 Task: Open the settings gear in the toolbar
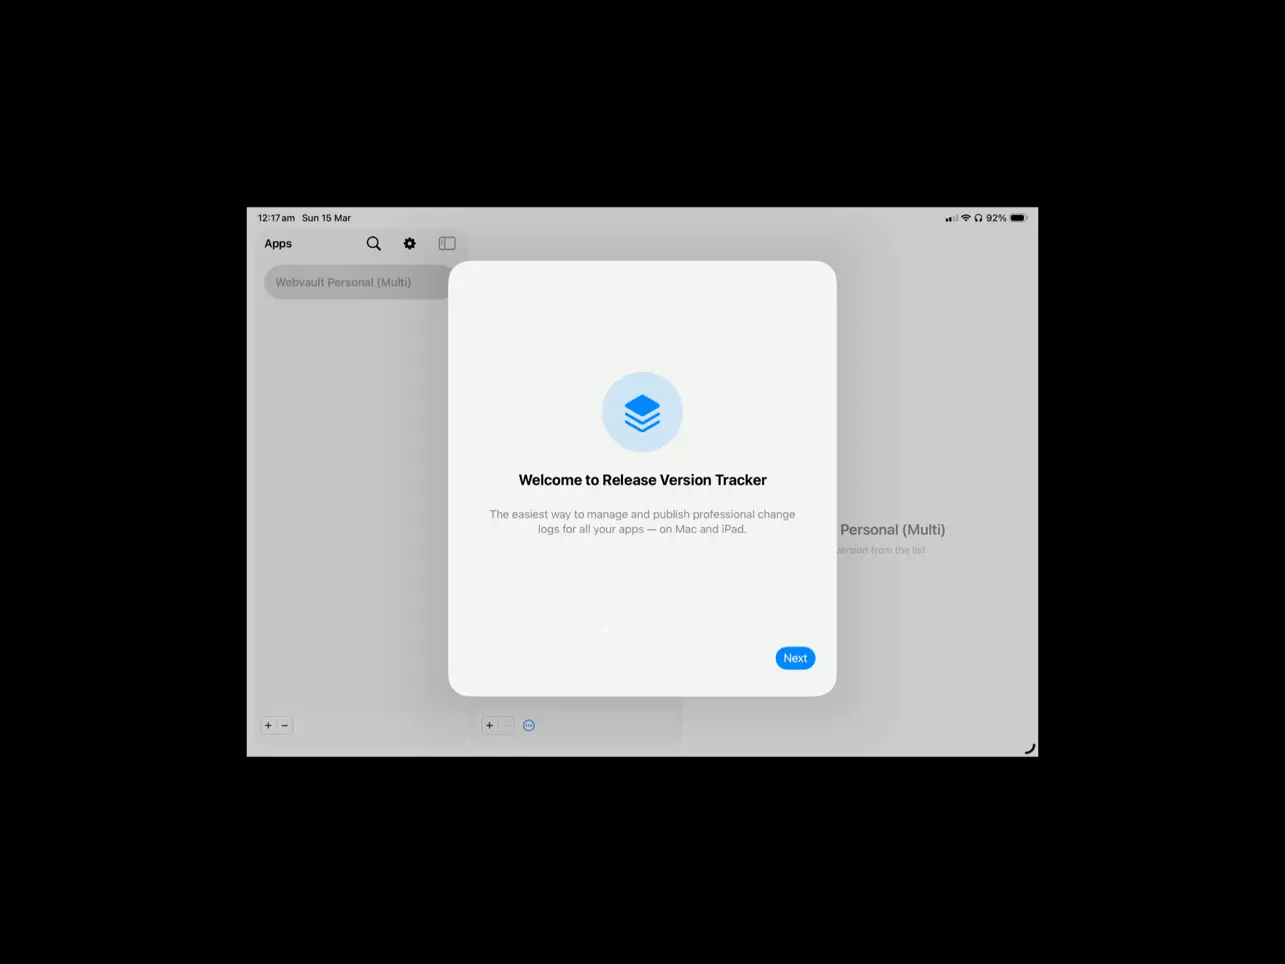(x=409, y=243)
